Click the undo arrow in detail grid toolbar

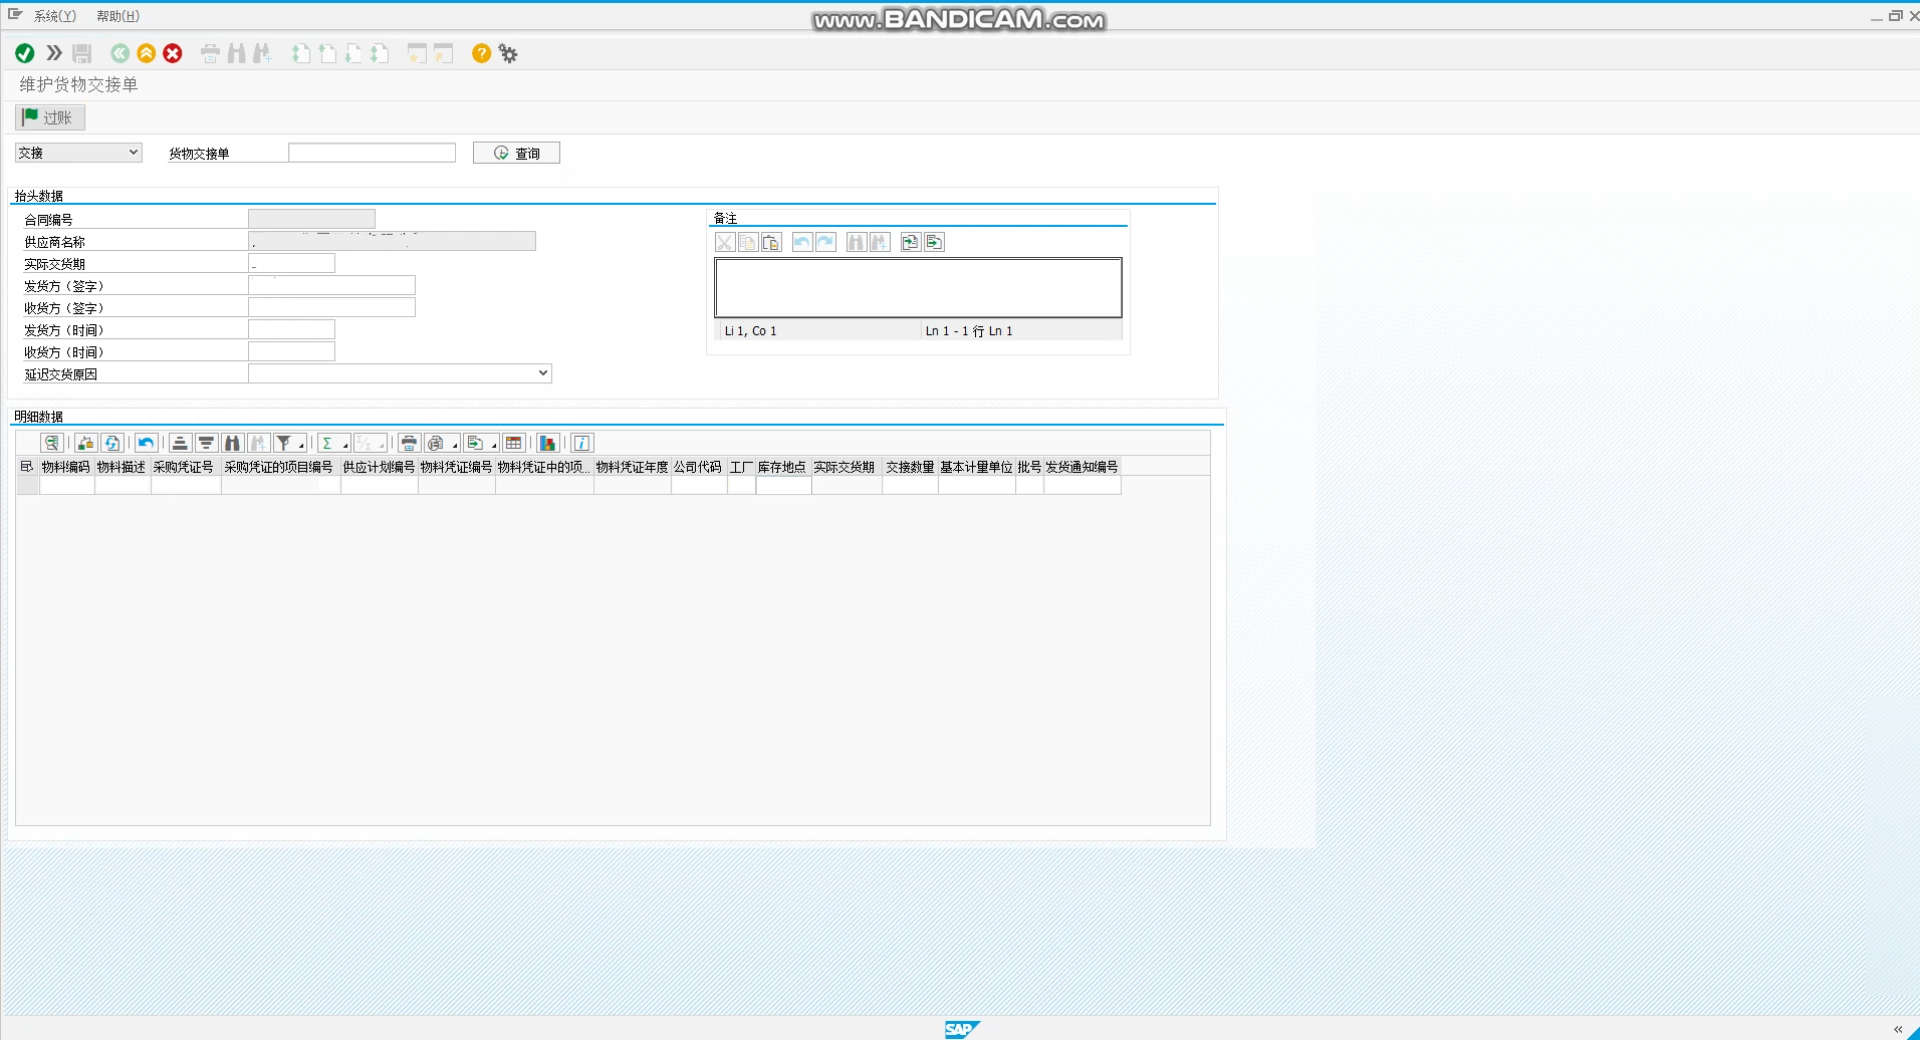pyautogui.click(x=146, y=443)
